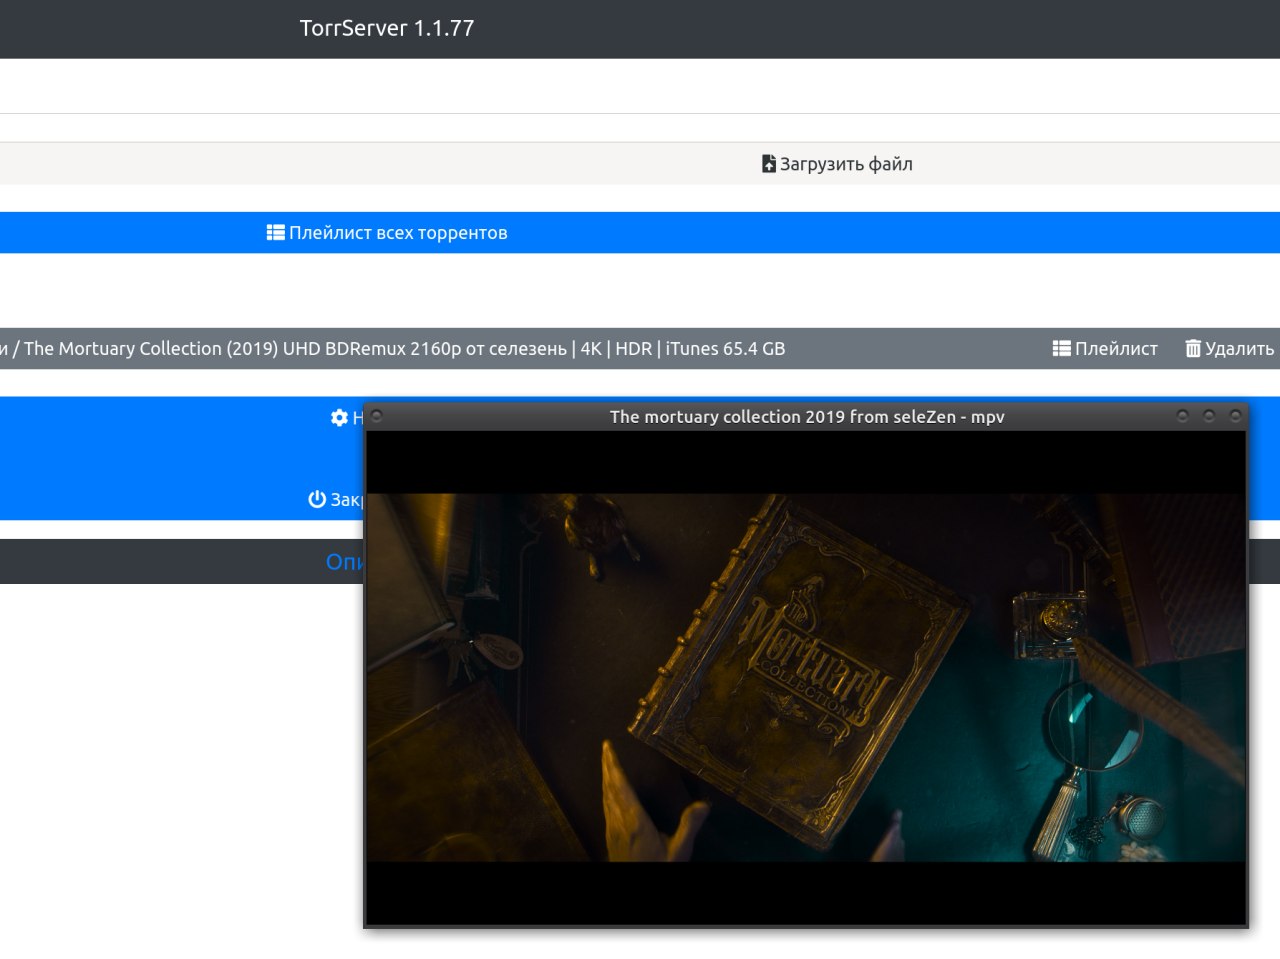Open Плейлист всех торрентов

387,233
